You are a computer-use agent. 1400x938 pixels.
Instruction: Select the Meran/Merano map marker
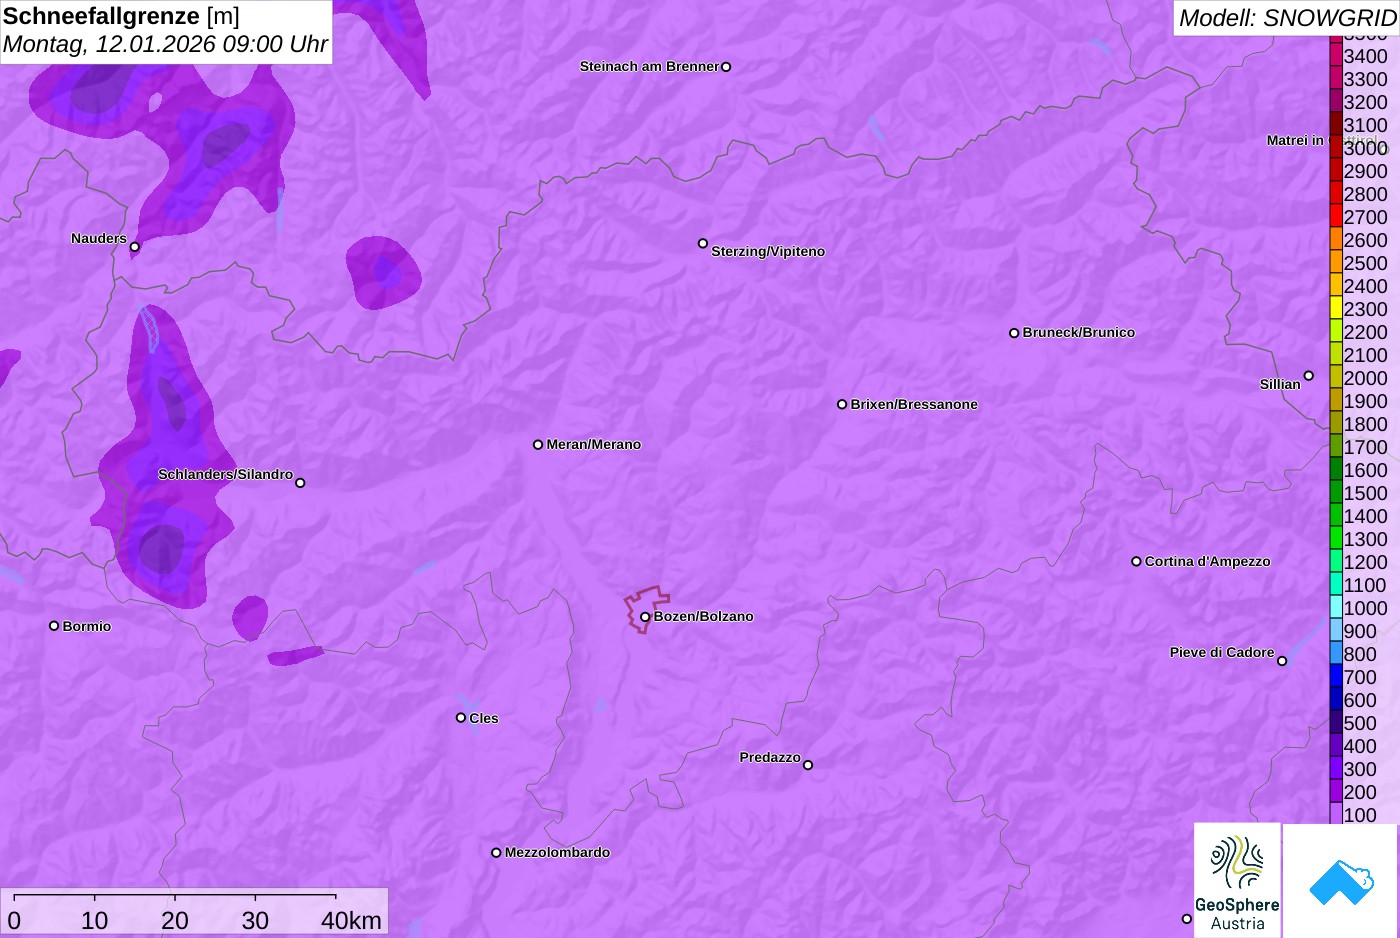pos(538,444)
